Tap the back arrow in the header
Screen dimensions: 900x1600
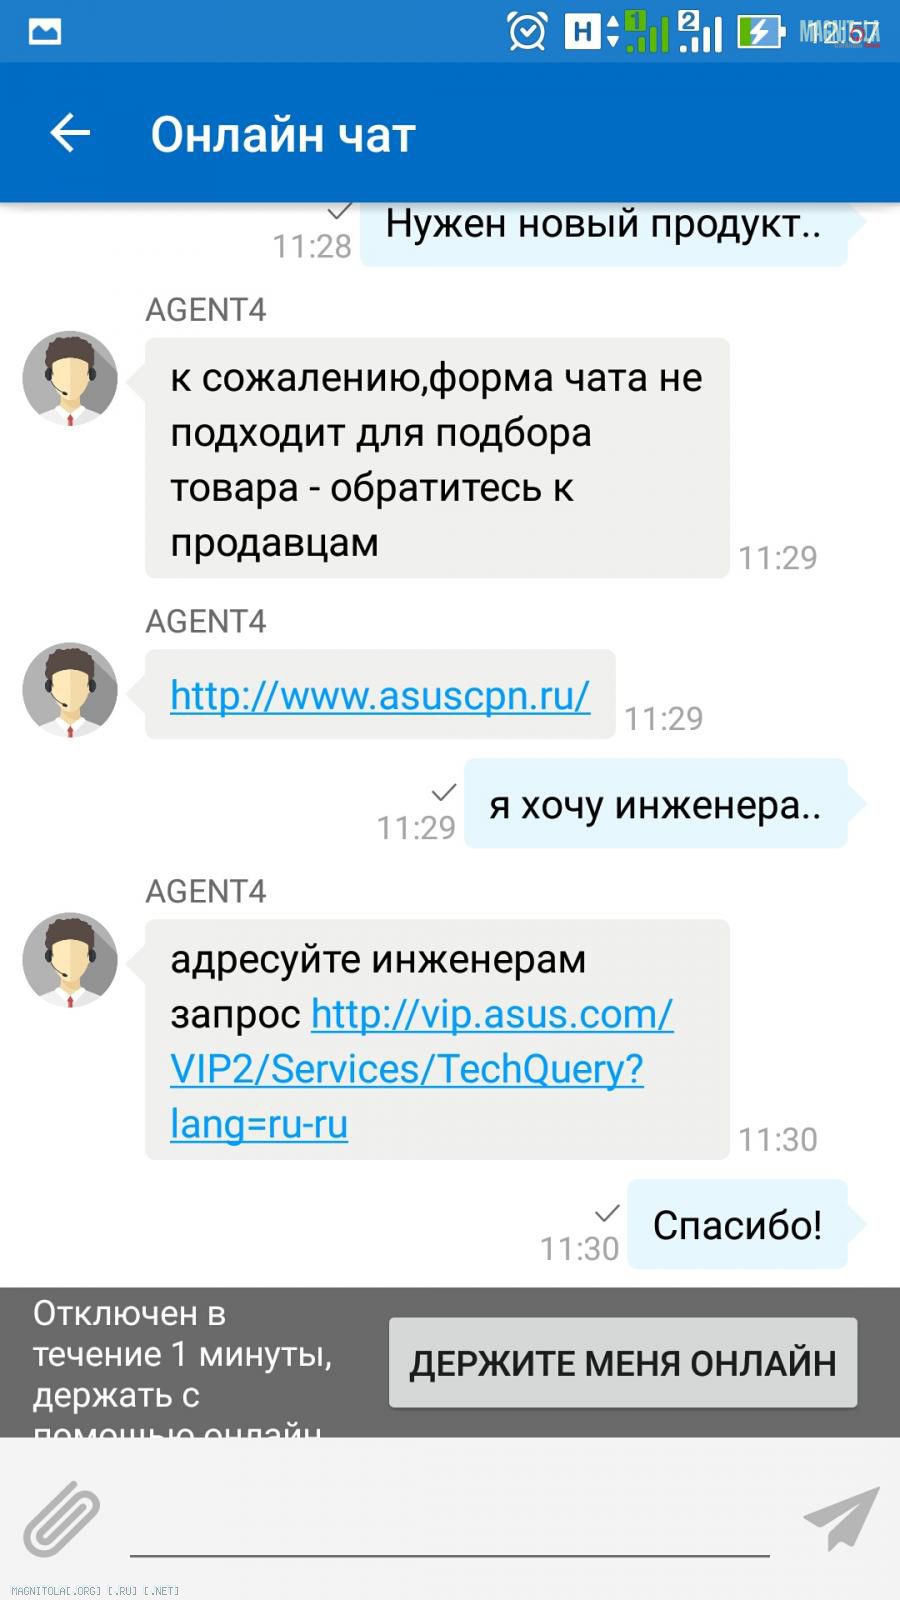(70, 133)
